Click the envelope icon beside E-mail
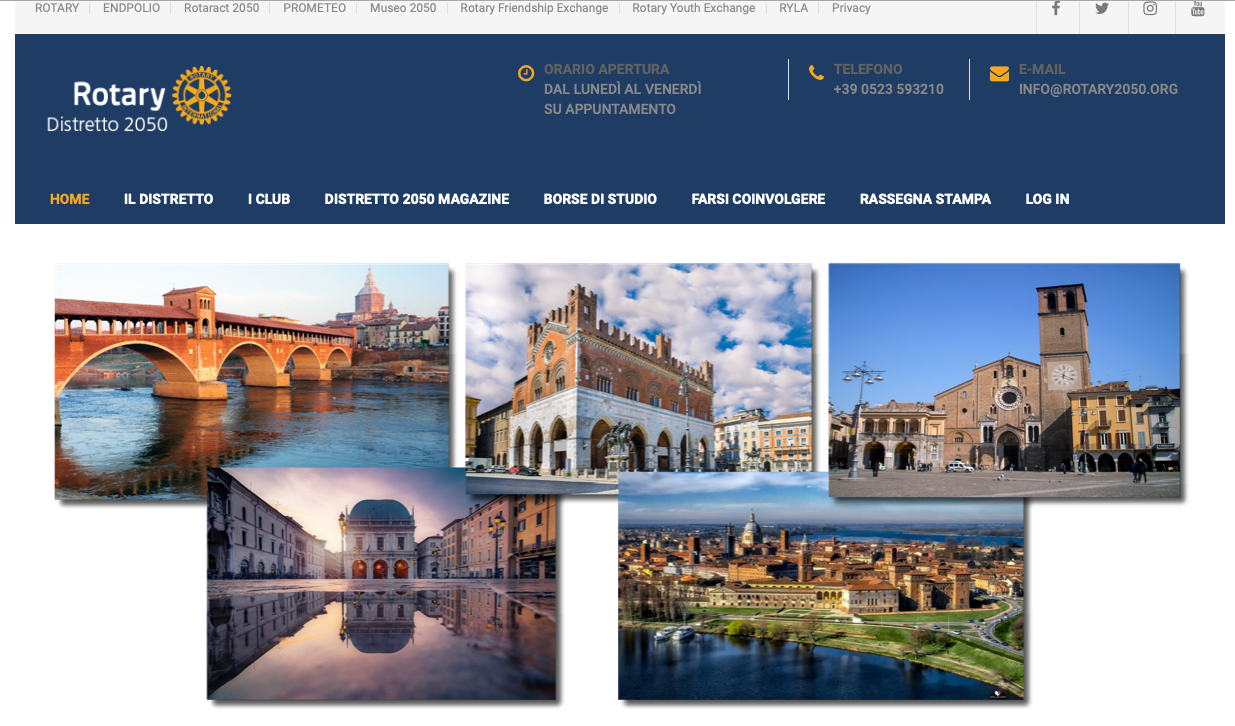 (999, 73)
